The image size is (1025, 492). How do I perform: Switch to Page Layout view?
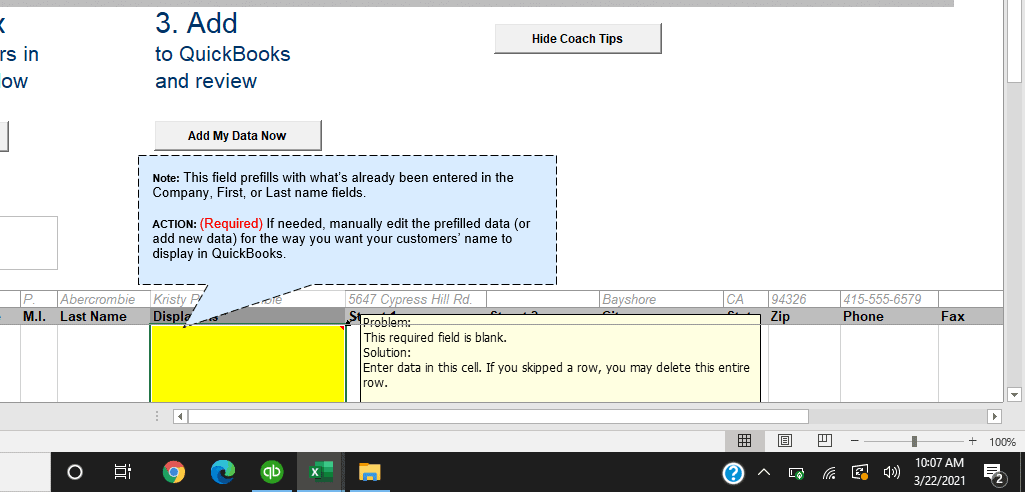tap(785, 441)
